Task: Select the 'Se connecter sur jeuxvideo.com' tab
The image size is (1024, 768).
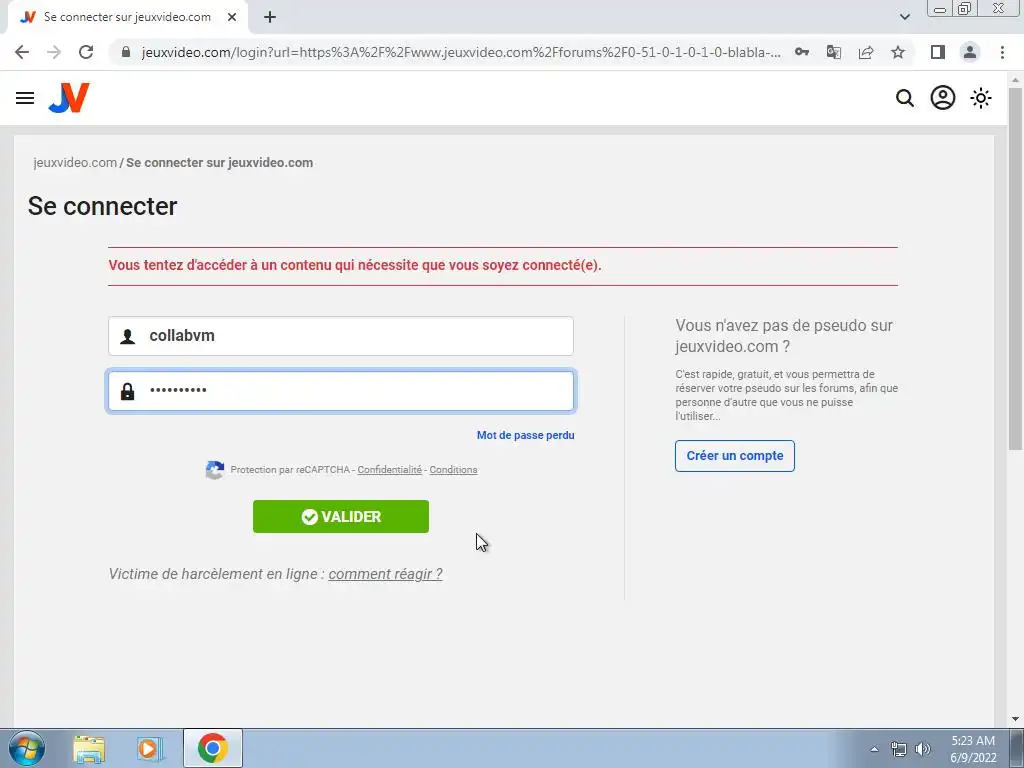Action: [127, 18]
